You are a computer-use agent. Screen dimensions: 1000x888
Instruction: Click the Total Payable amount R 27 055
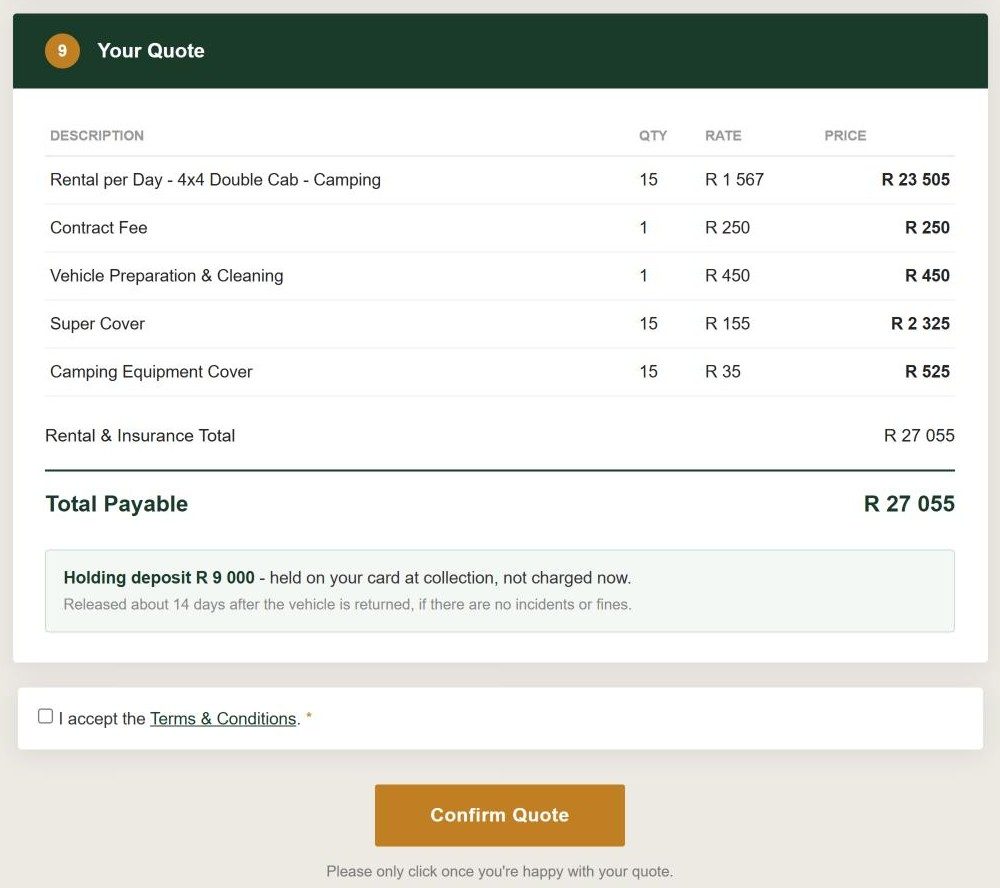pos(909,504)
